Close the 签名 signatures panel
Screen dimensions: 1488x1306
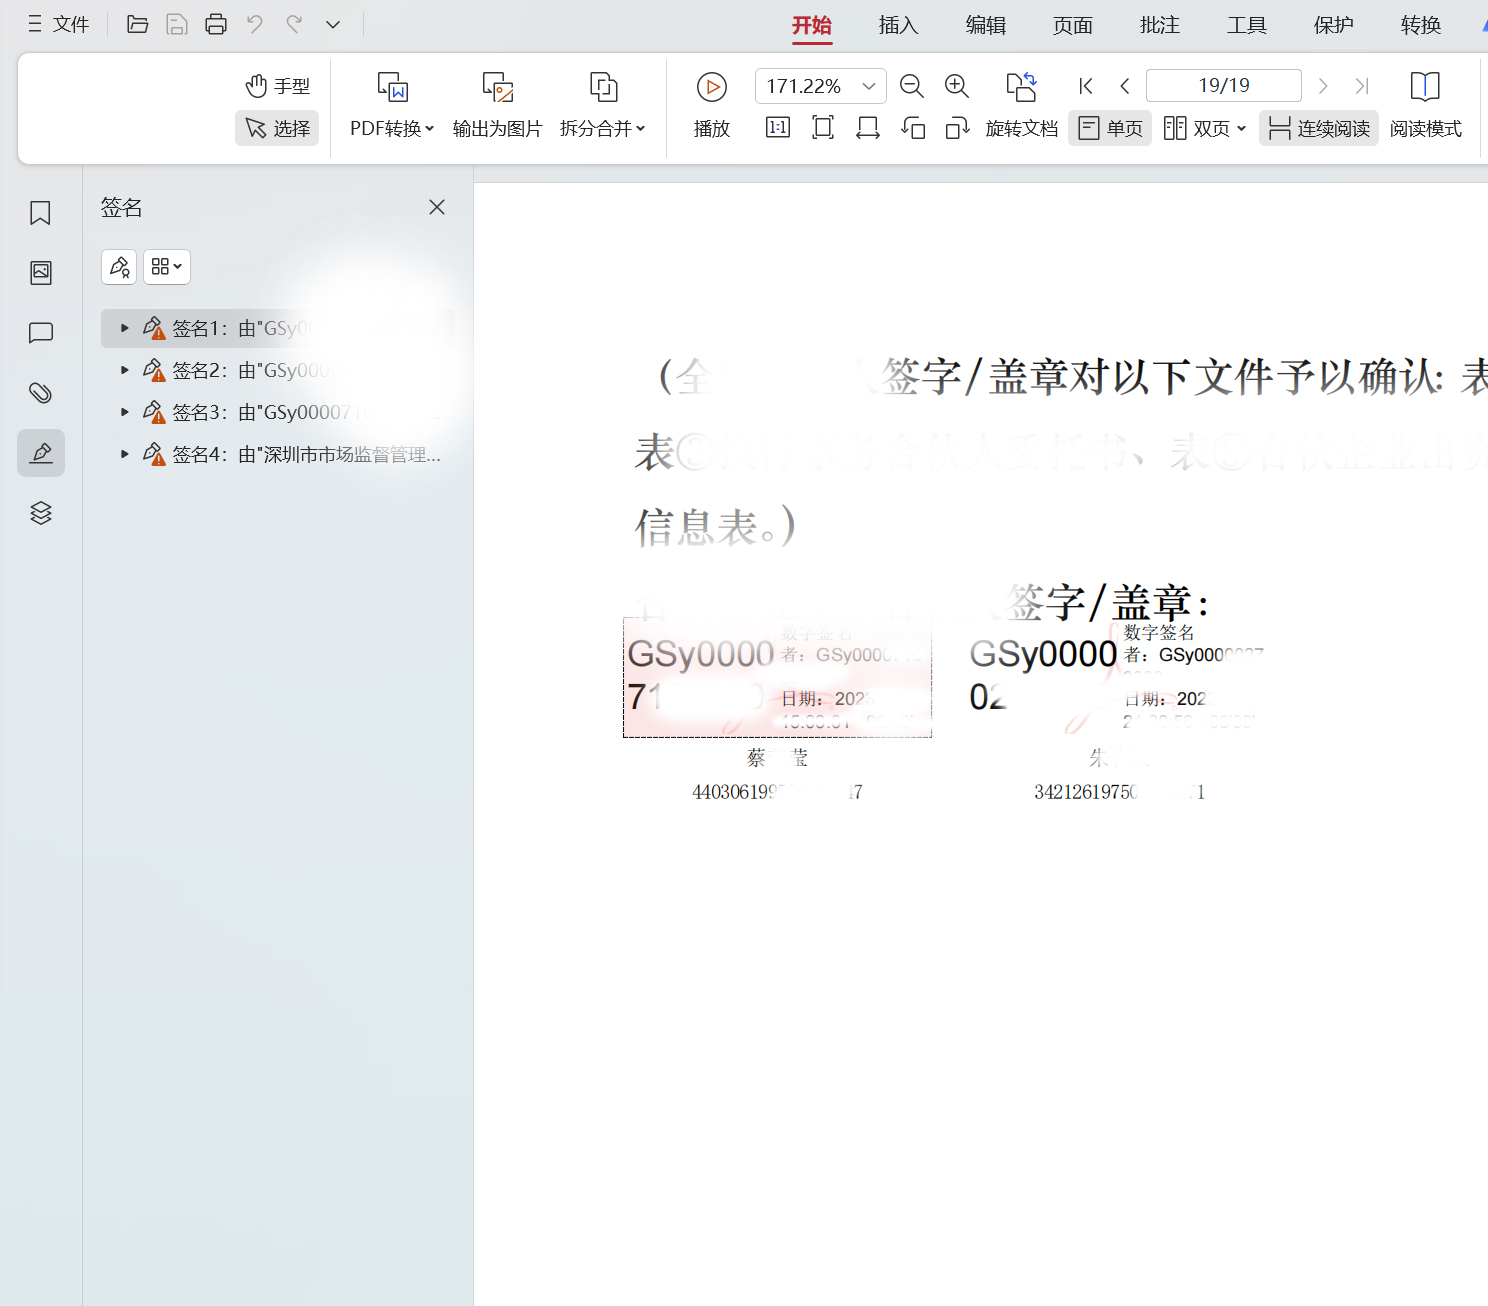436,207
